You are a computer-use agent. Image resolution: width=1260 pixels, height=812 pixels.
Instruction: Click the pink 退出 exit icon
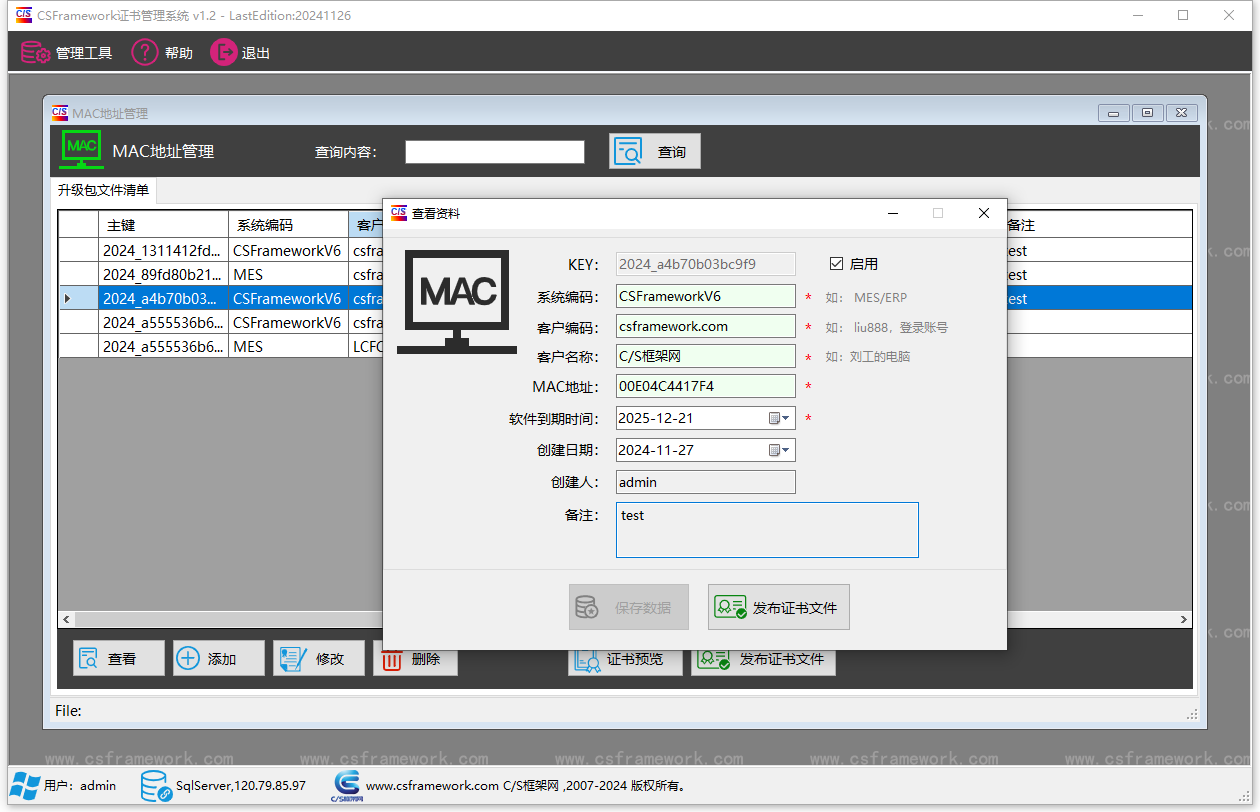point(223,52)
